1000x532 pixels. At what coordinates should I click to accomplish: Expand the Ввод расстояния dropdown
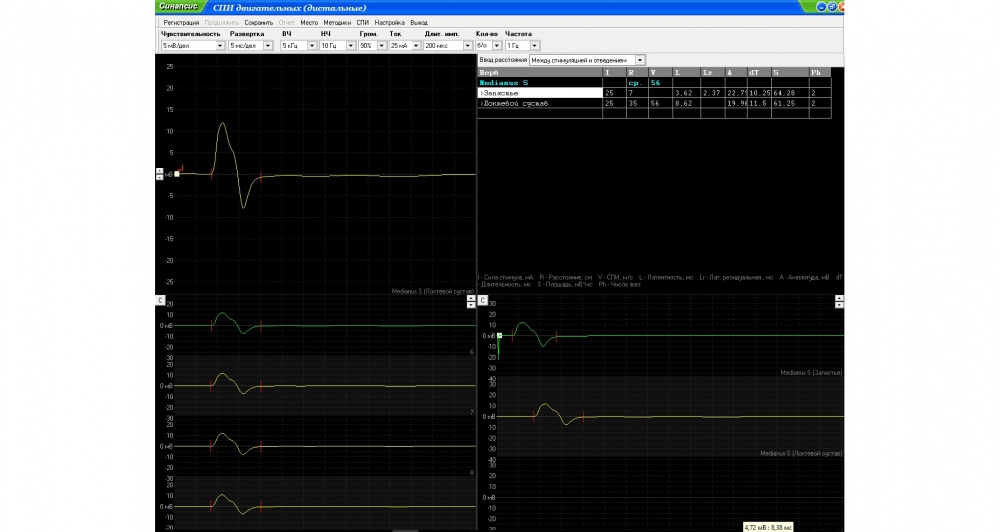(640, 60)
